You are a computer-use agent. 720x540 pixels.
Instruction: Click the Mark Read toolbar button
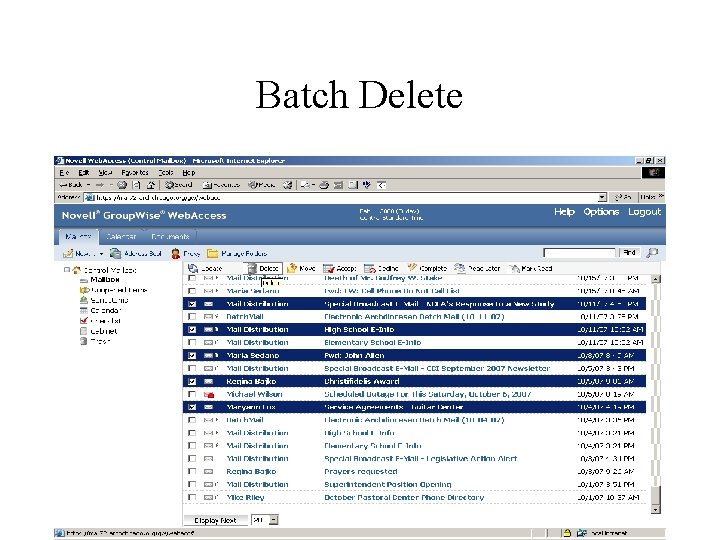coord(530,268)
